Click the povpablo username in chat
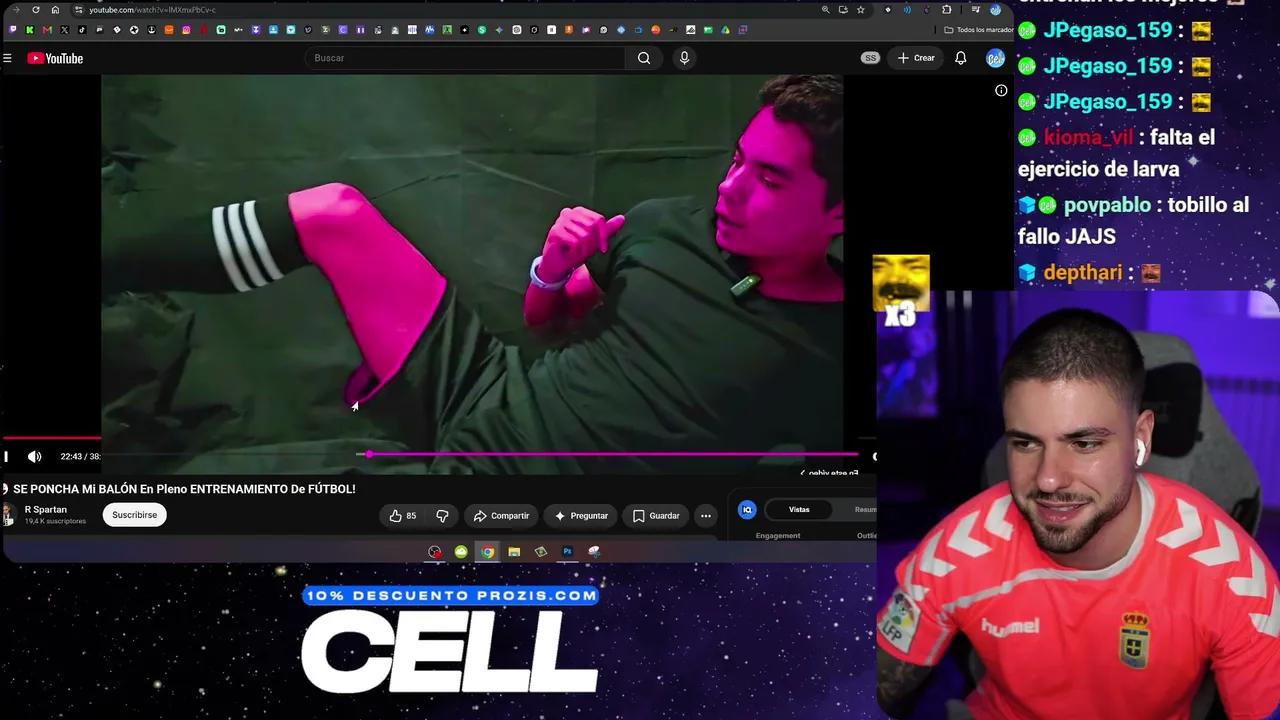 1107,205
